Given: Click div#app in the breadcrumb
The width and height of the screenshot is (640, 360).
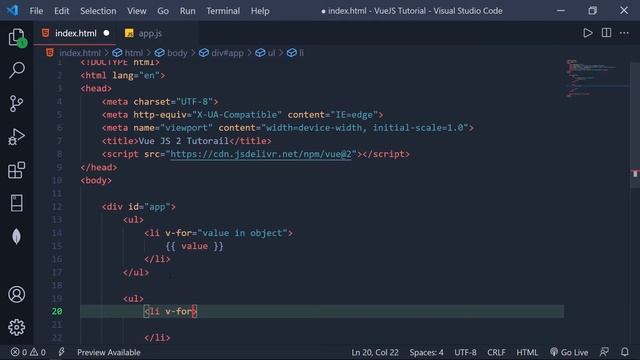Looking at the screenshot, I should click(x=227, y=53).
